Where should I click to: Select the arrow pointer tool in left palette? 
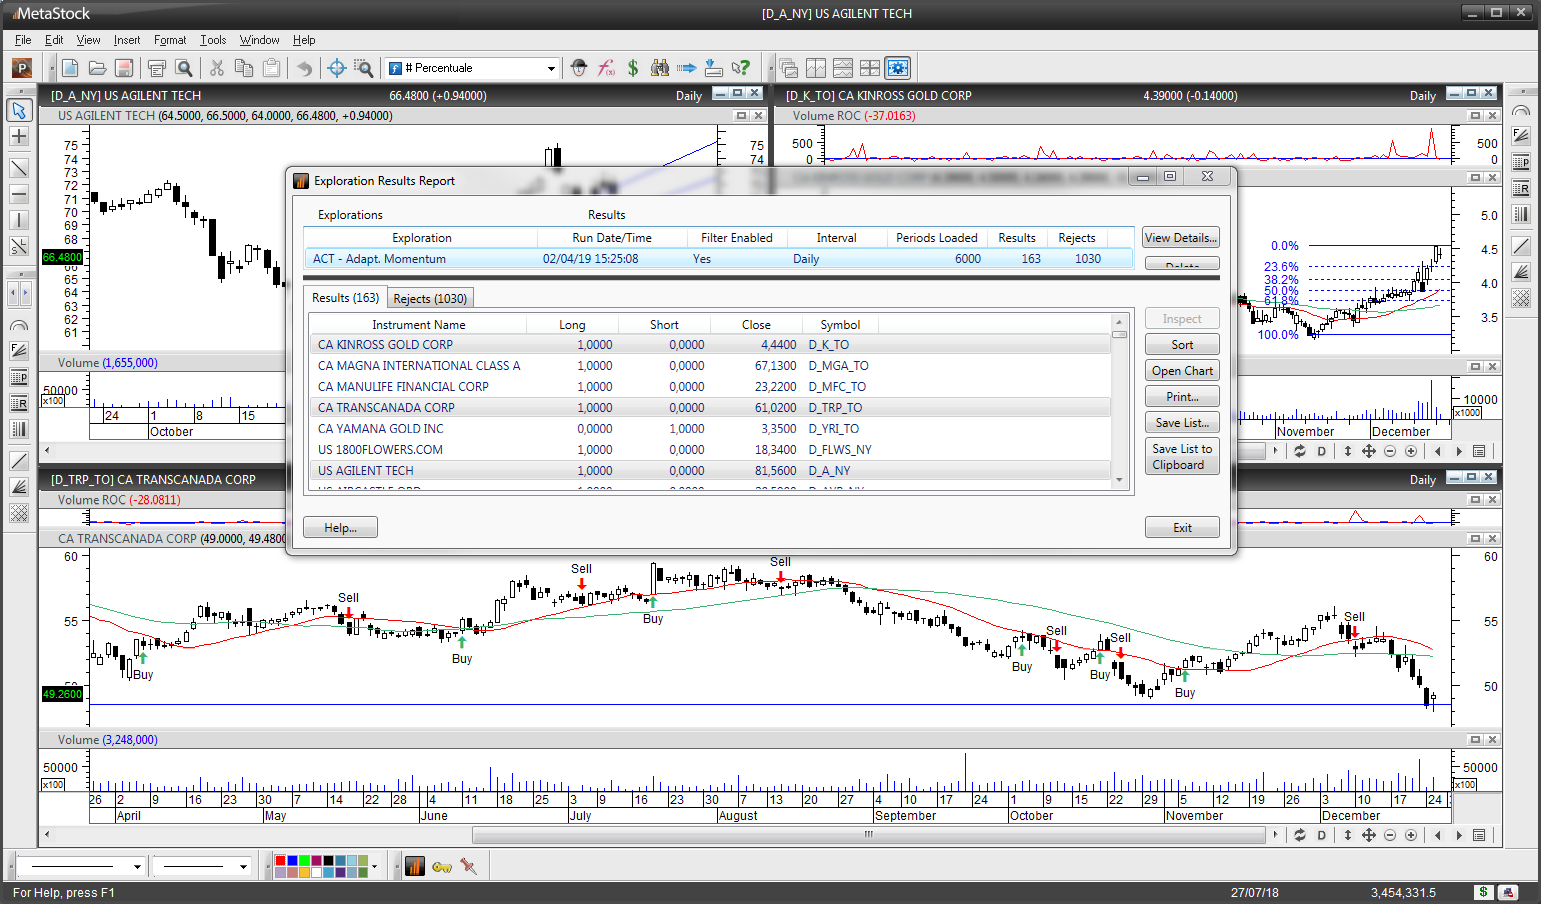pos(19,110)
